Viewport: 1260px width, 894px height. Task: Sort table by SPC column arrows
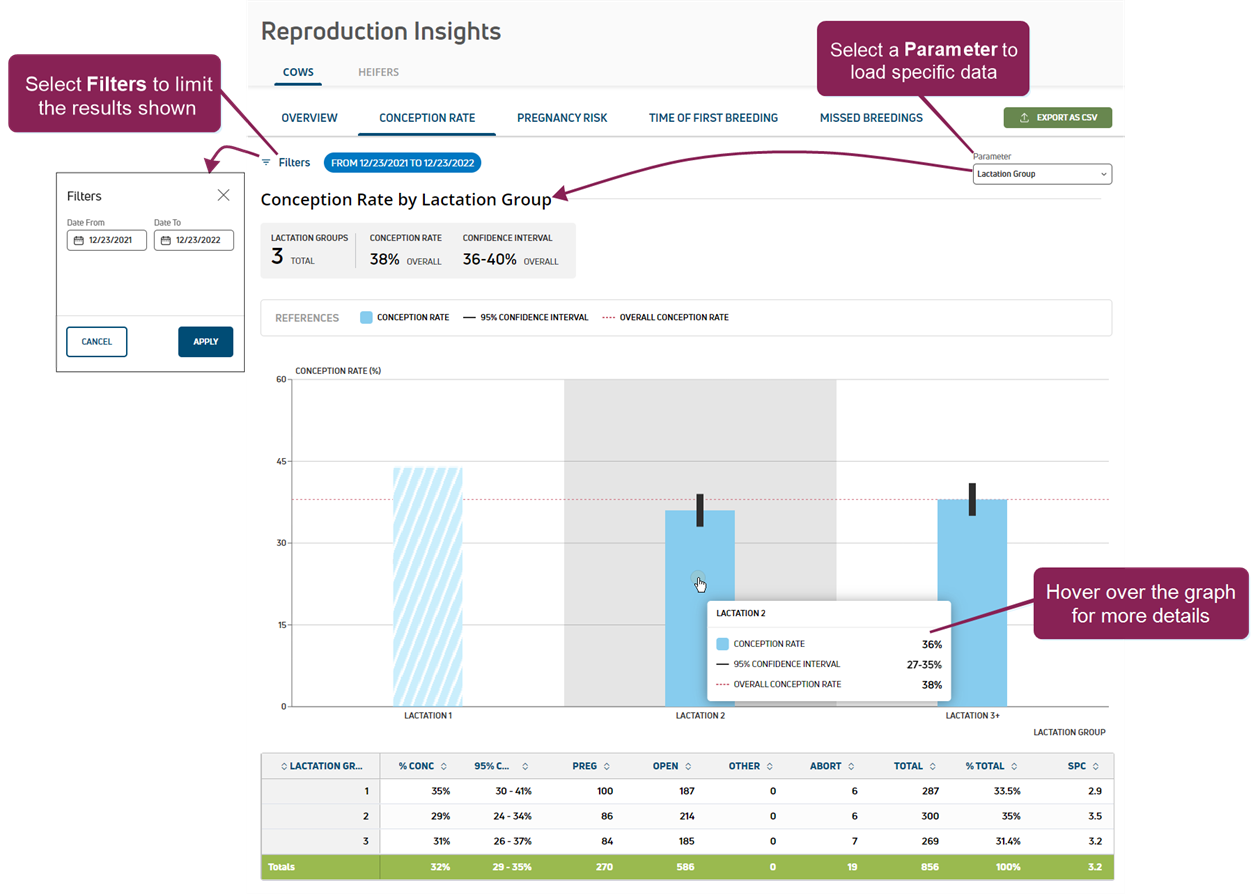[x=1097, y=766]
